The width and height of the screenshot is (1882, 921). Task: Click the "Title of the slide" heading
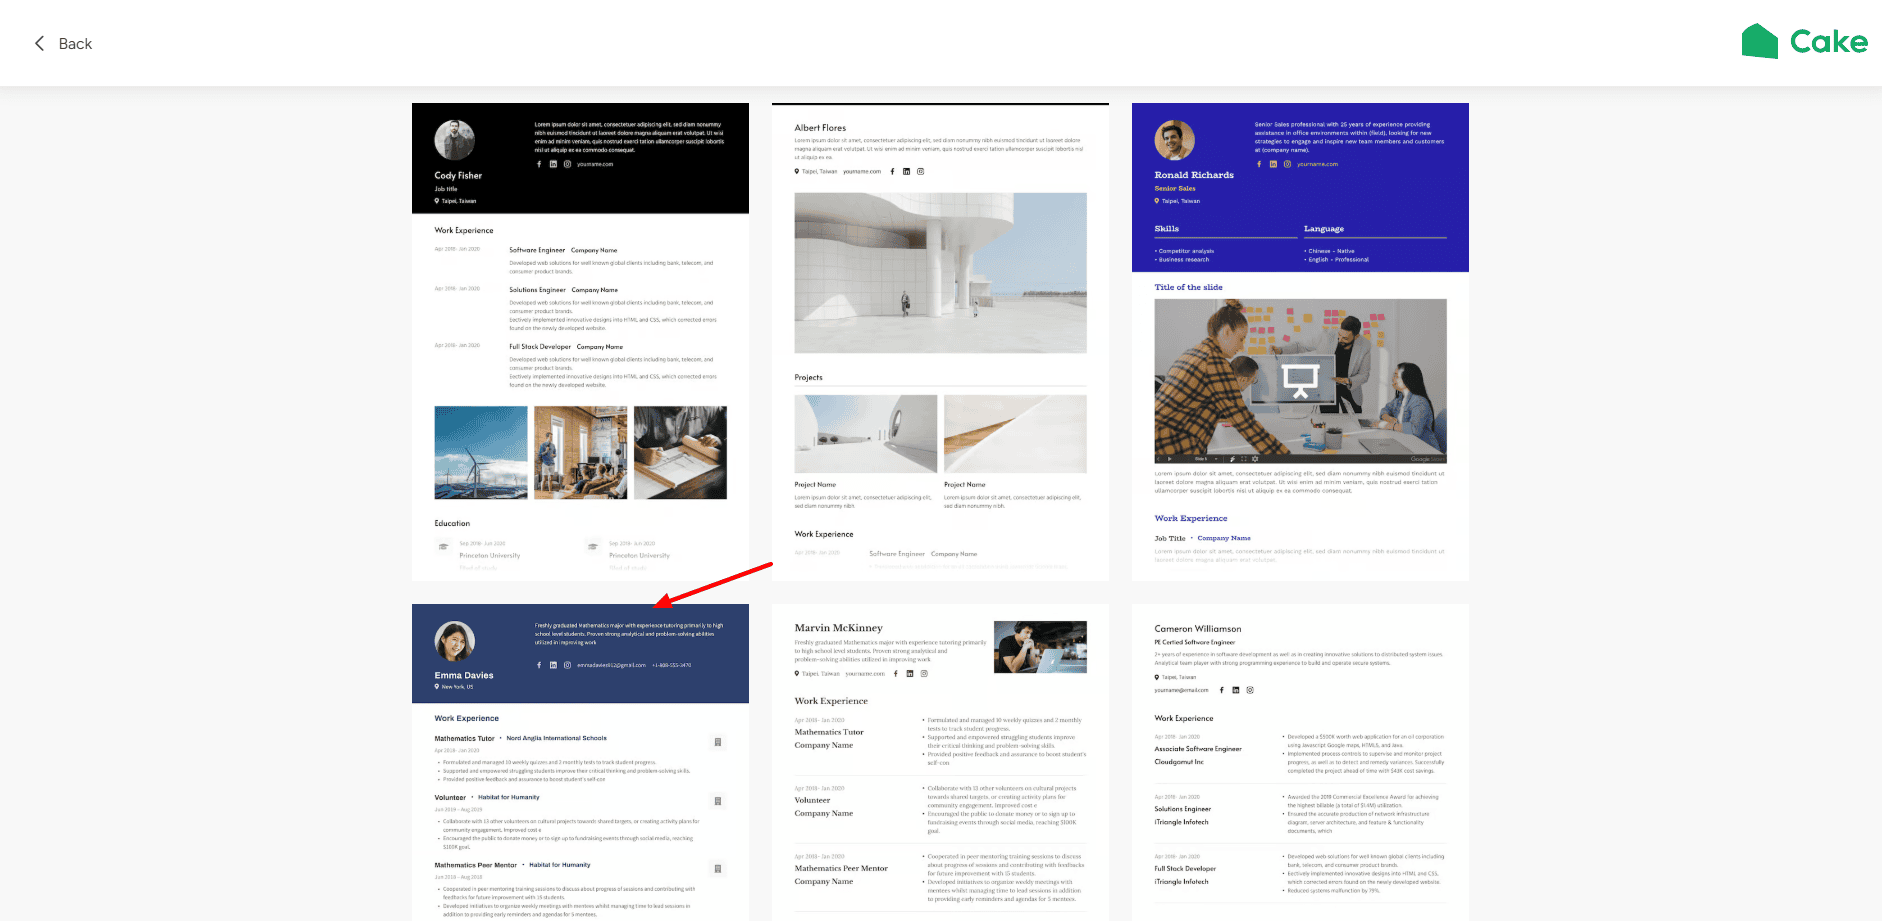pyautogui.click(x=1188, y=287)
